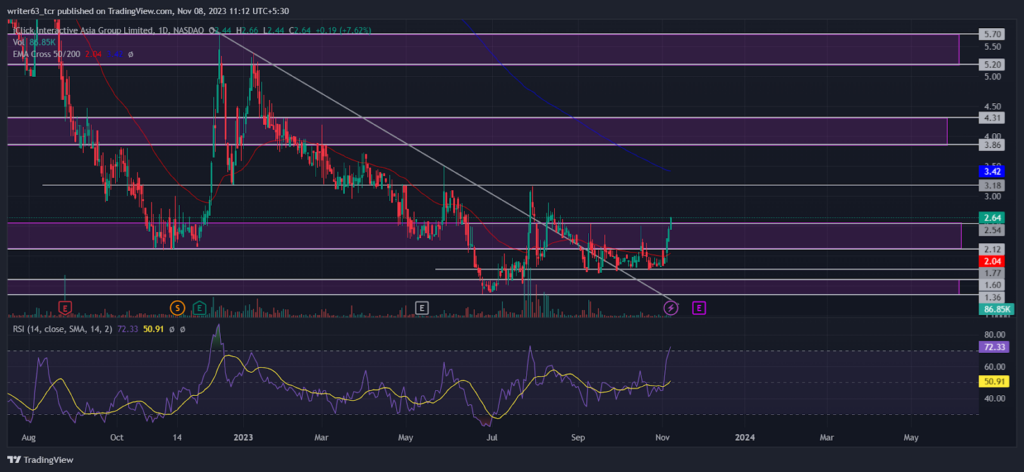Click the 1.36 price level label

pos(994,298)
